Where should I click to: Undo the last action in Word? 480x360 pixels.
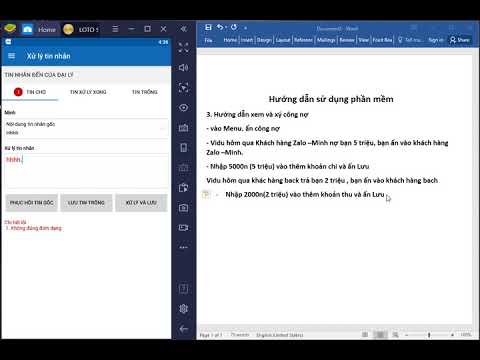(x=220, y=27)
